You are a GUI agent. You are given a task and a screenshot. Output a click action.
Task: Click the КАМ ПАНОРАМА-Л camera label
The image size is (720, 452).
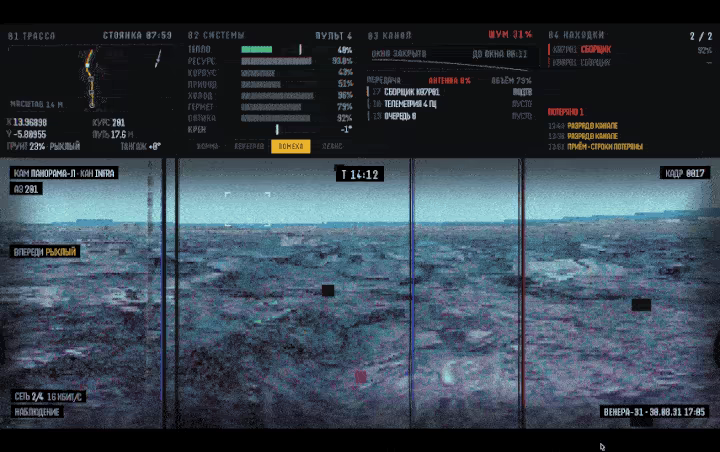[x=64, y=173]
